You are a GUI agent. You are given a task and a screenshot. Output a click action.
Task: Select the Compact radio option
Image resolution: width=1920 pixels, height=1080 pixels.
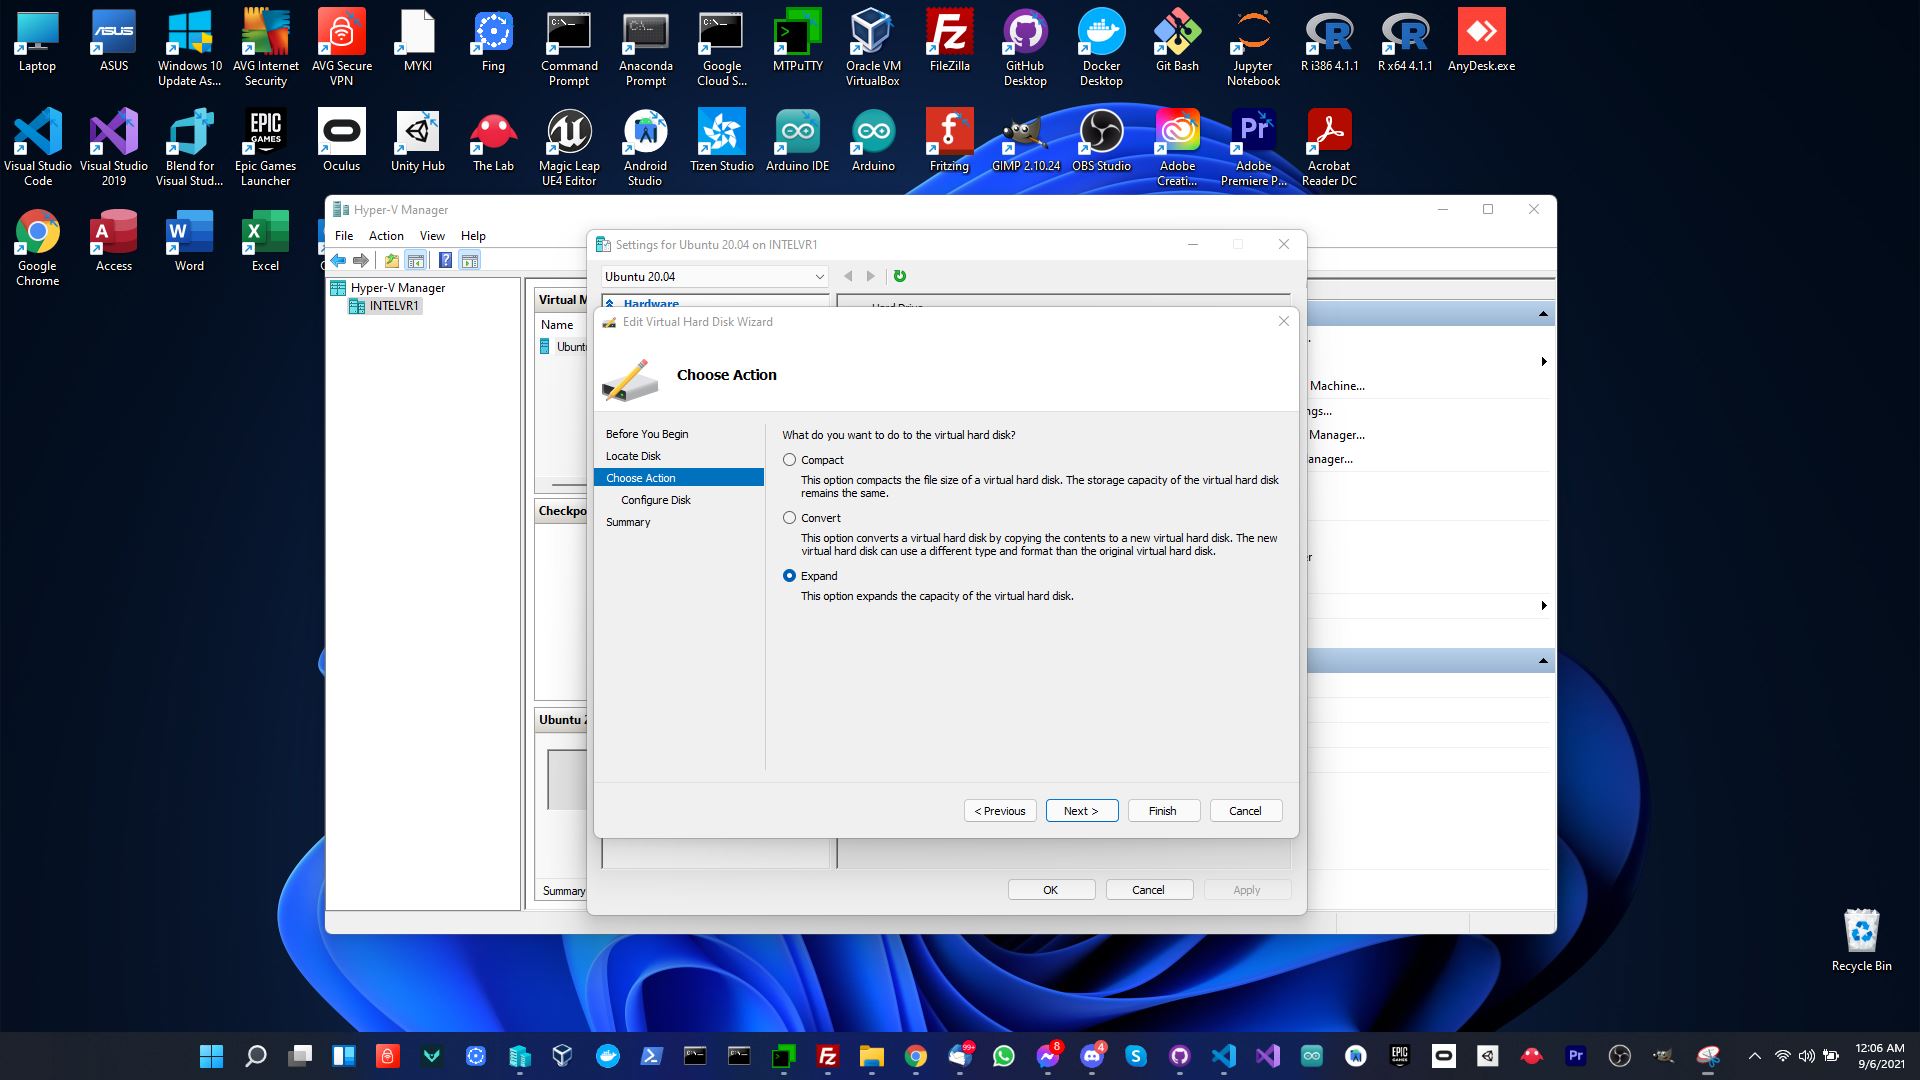[x=790, y=460]
